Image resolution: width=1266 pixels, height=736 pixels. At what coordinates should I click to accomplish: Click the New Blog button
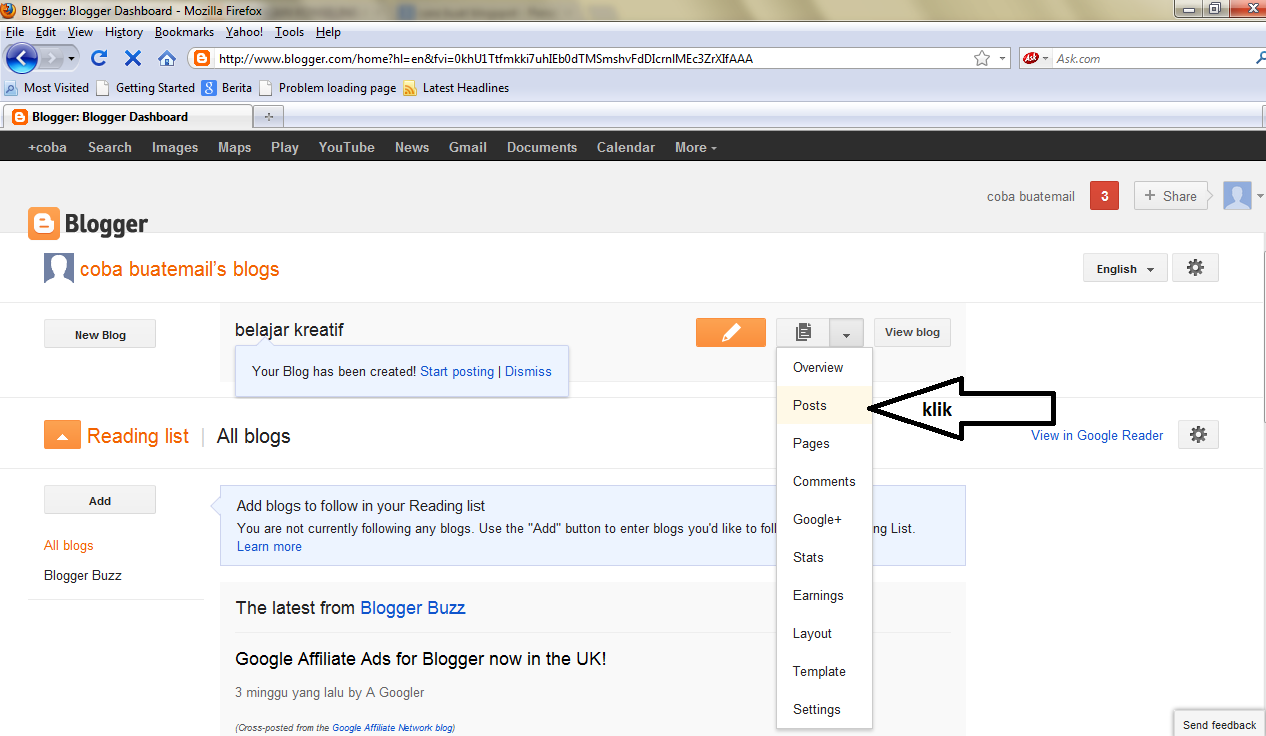pos(100,334)
